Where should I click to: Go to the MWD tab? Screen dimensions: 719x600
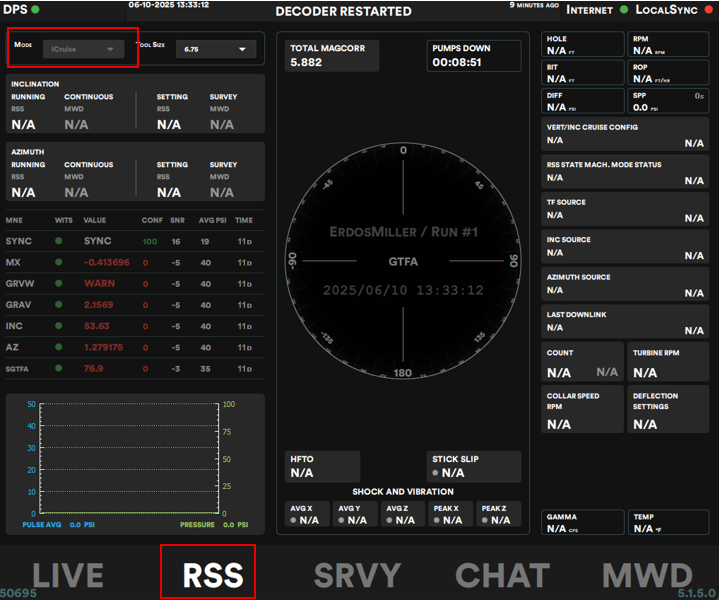tap(647, 575)
